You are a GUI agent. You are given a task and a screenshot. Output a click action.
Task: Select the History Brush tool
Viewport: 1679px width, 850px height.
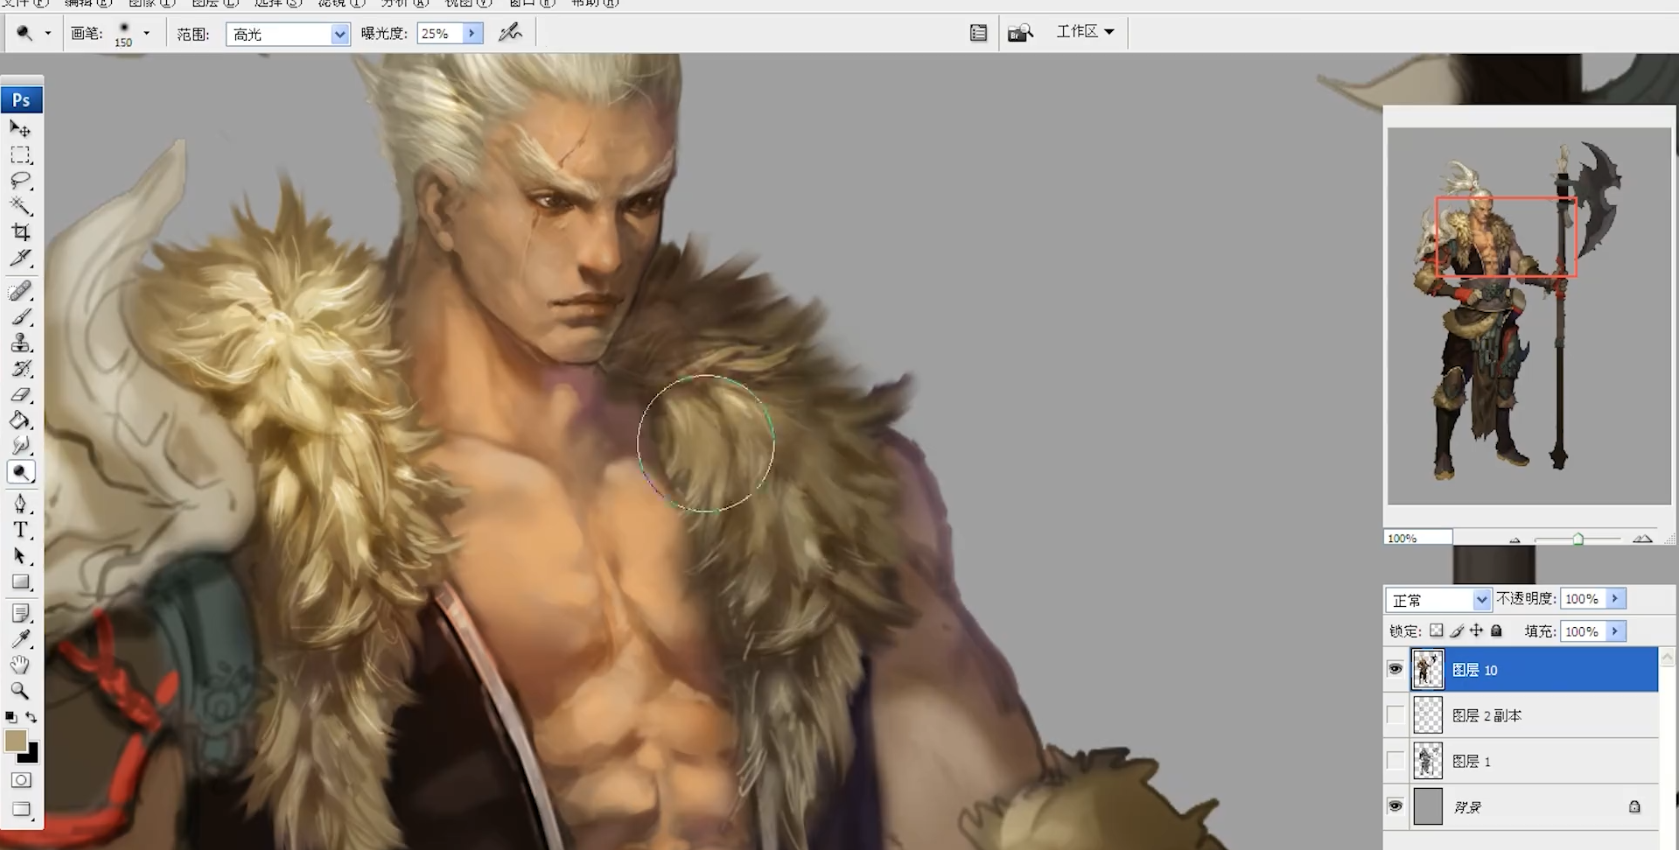click(20, 369)
